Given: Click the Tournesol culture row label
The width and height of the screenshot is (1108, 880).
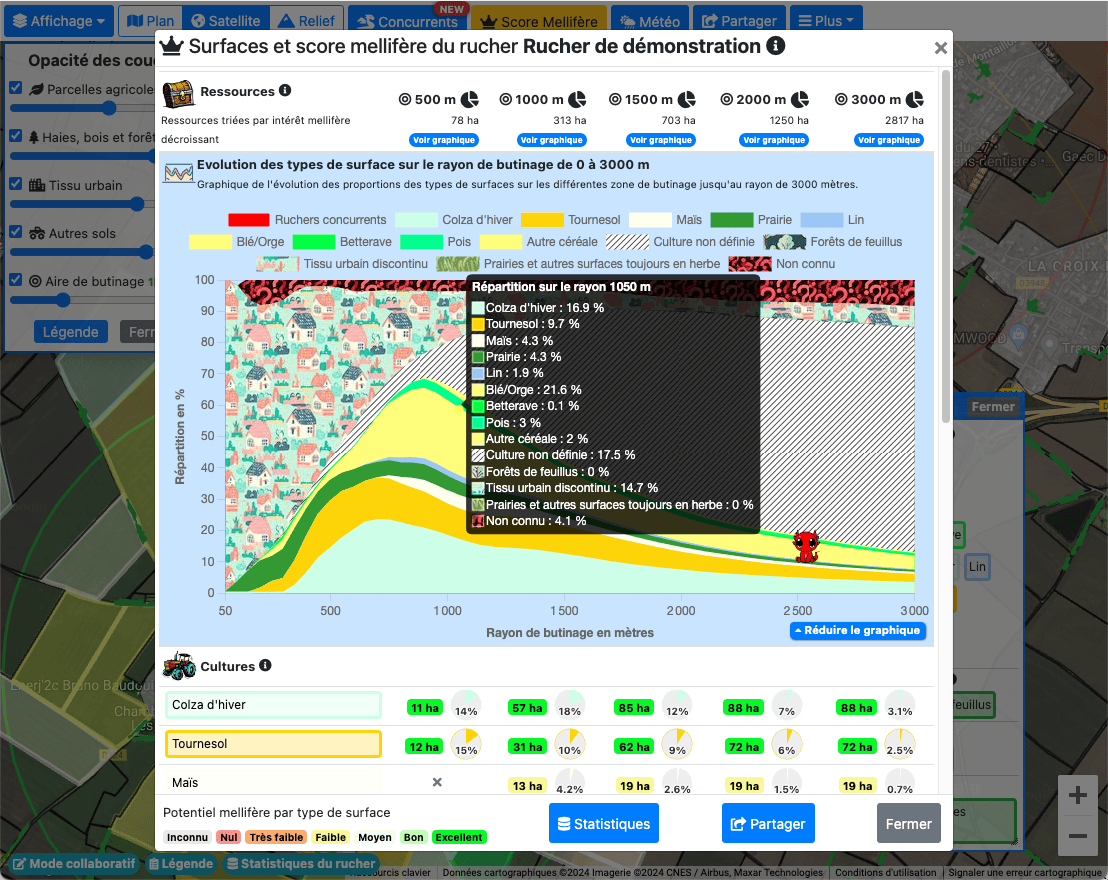Looking at the screenshot, I should [273, 744].
